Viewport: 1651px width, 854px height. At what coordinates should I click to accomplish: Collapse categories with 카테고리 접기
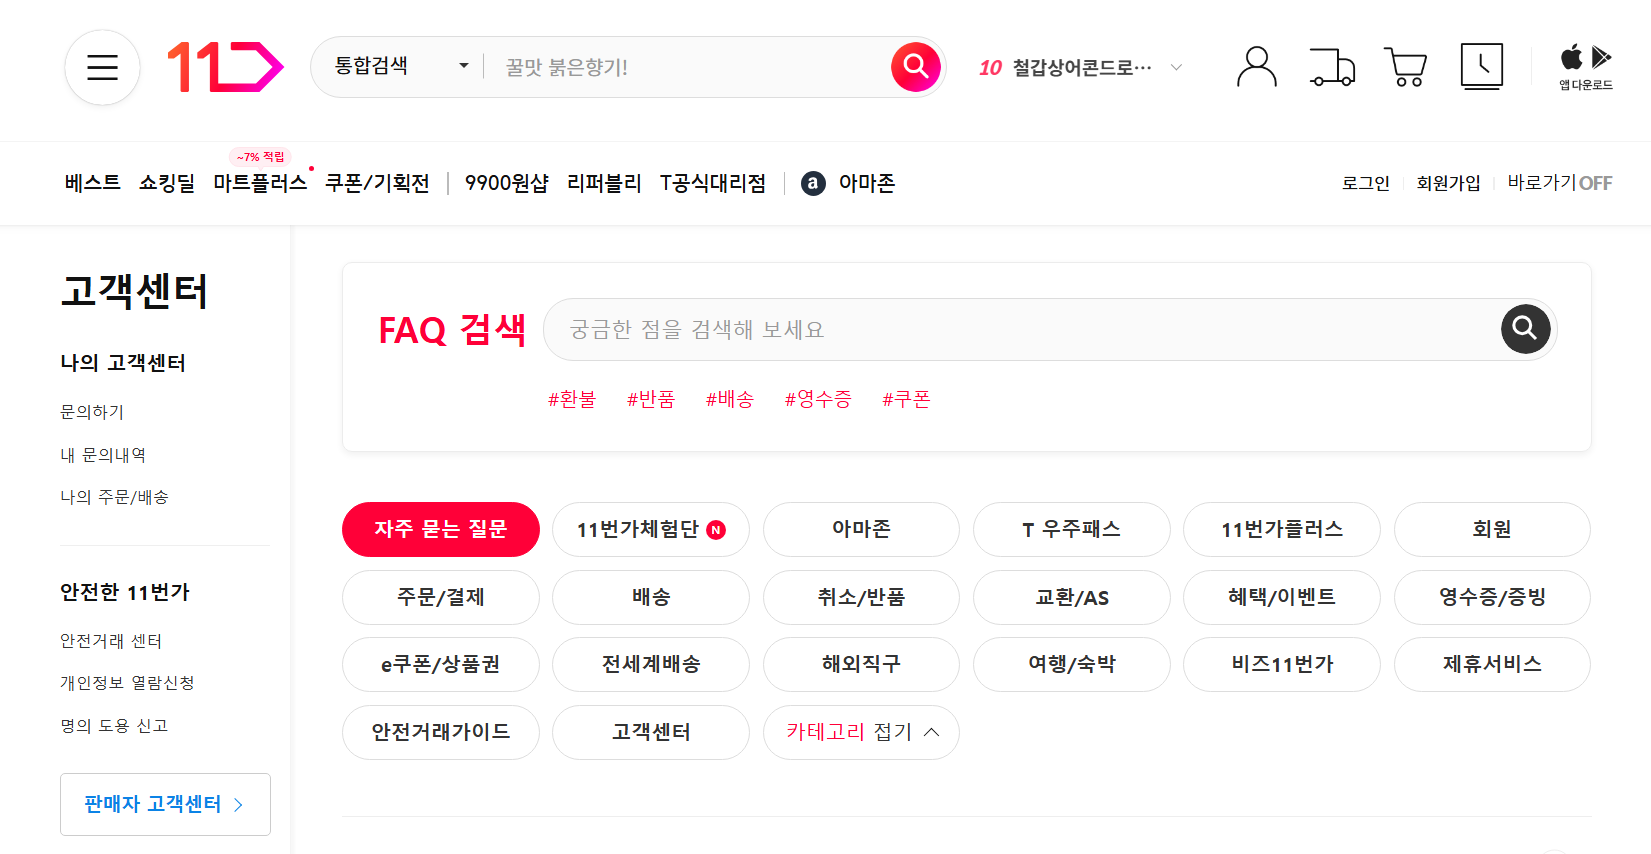click(x=861, y=732)
